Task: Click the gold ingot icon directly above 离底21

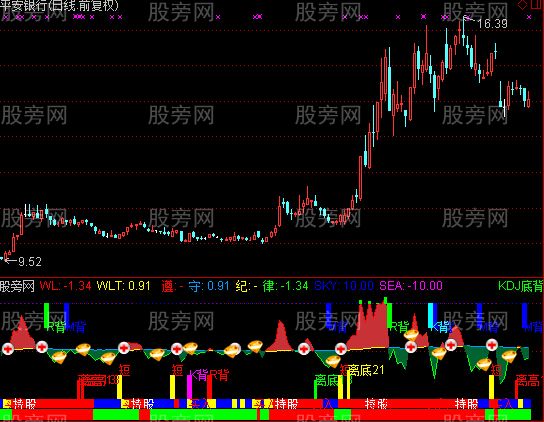Action: (333, 361)
